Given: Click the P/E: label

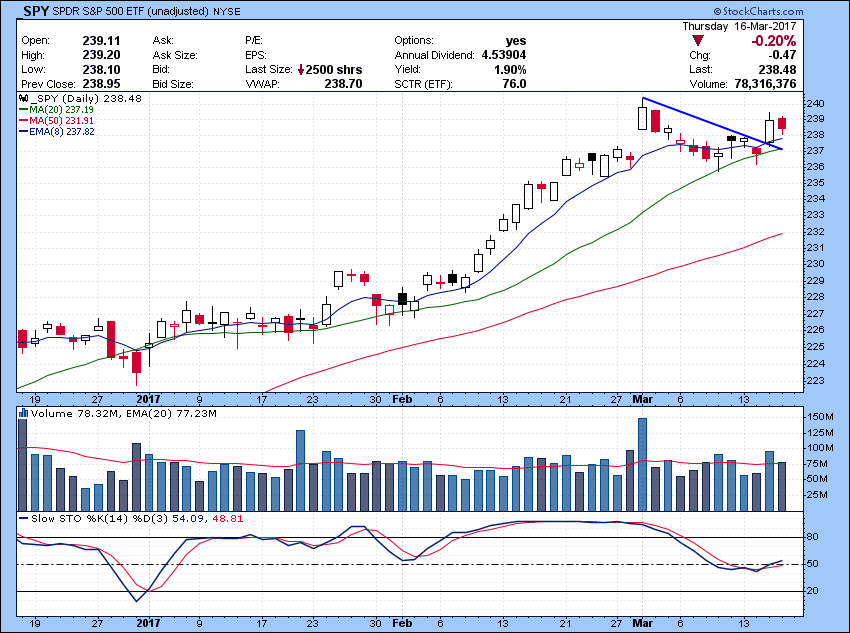Looking at the screenshot, I should pos(254,41).
